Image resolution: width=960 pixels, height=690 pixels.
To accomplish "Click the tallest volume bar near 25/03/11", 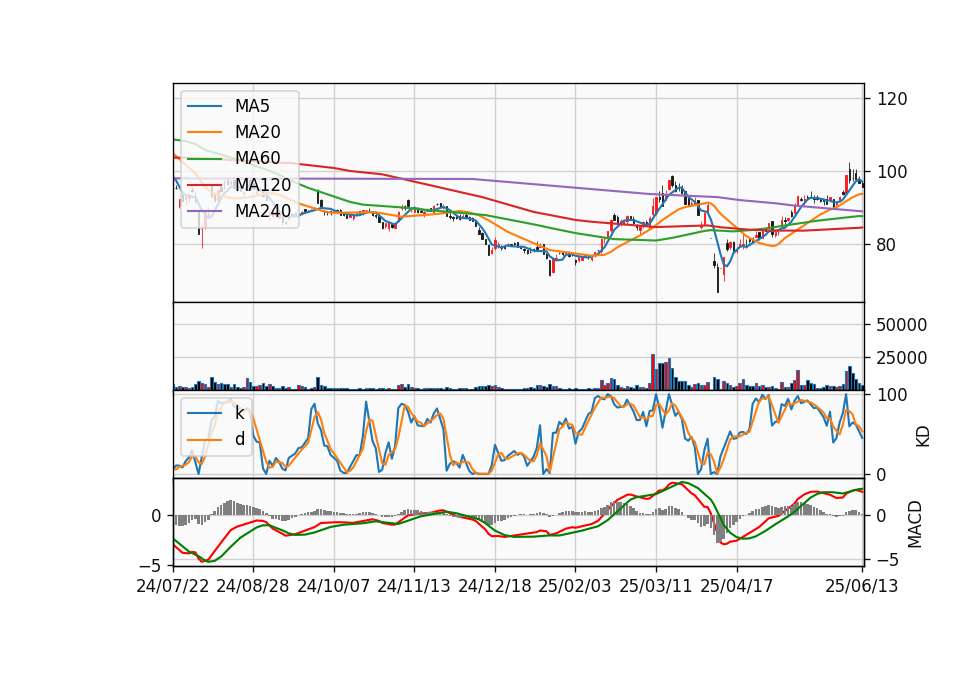I will [x=653, y=372].
